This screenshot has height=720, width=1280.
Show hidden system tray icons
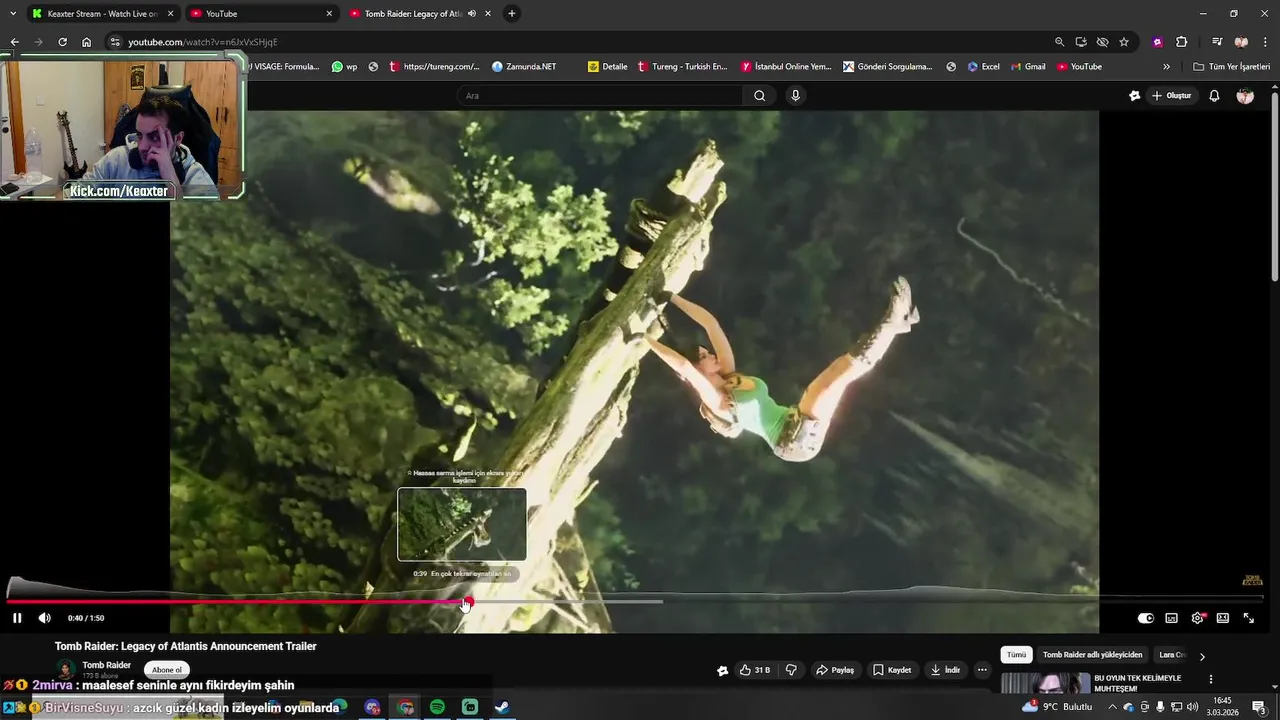[x=1112, y=707]
